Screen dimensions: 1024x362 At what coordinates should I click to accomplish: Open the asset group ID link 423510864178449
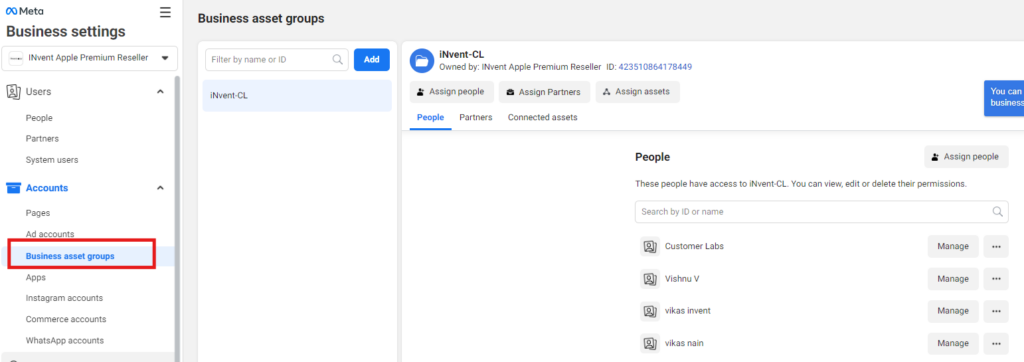pyautogui.click(x=655, y=67)
